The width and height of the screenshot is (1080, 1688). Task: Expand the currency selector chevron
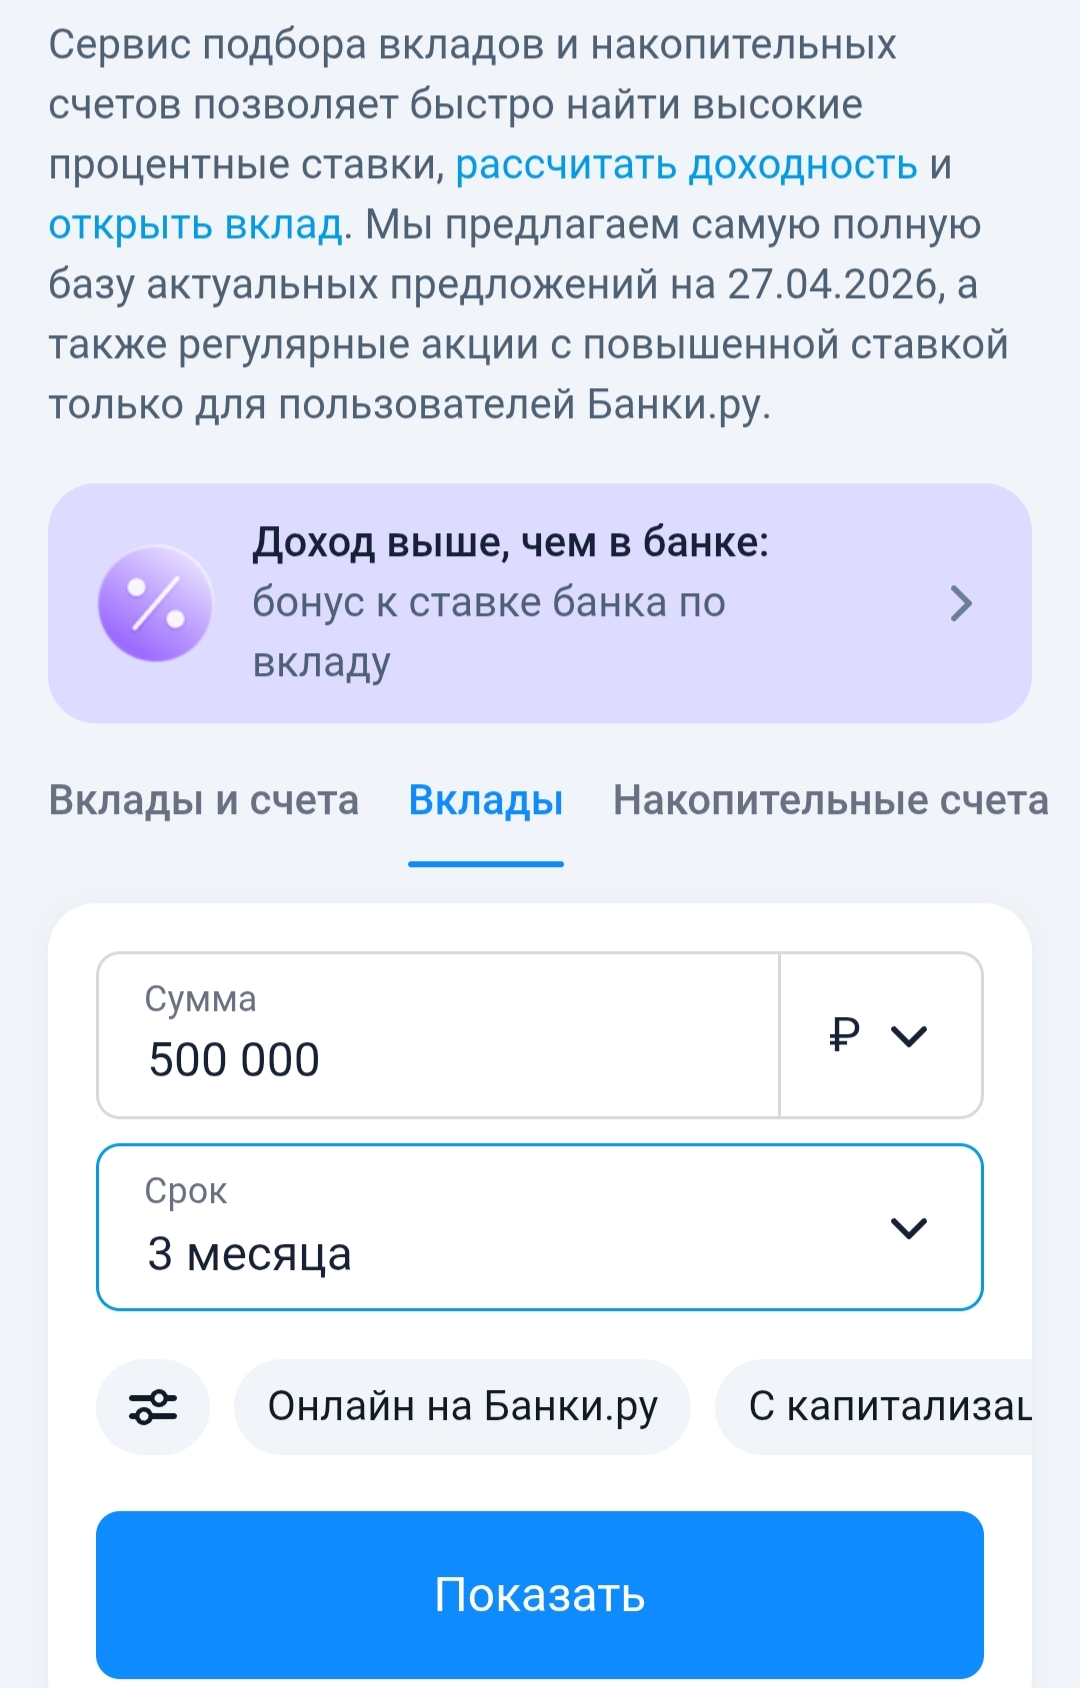point(909,1036)
